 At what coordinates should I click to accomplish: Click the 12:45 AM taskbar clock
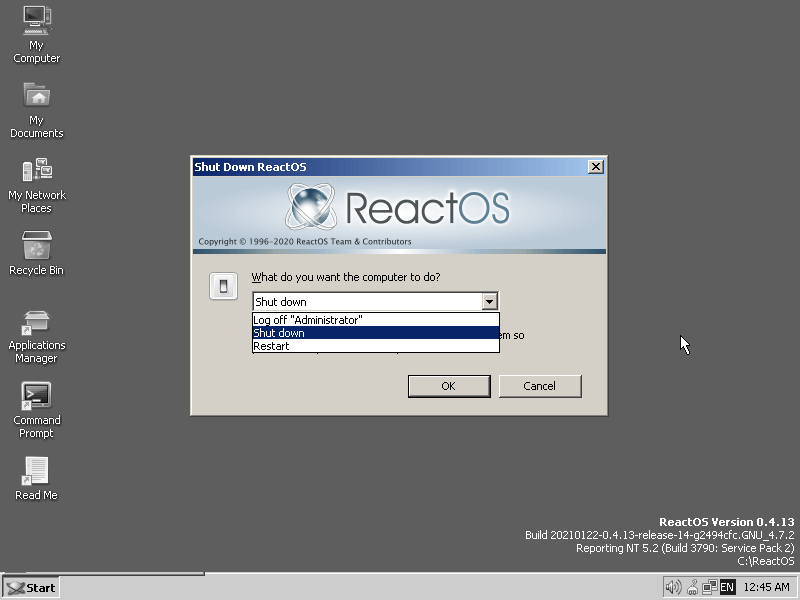tap(766, 588)
